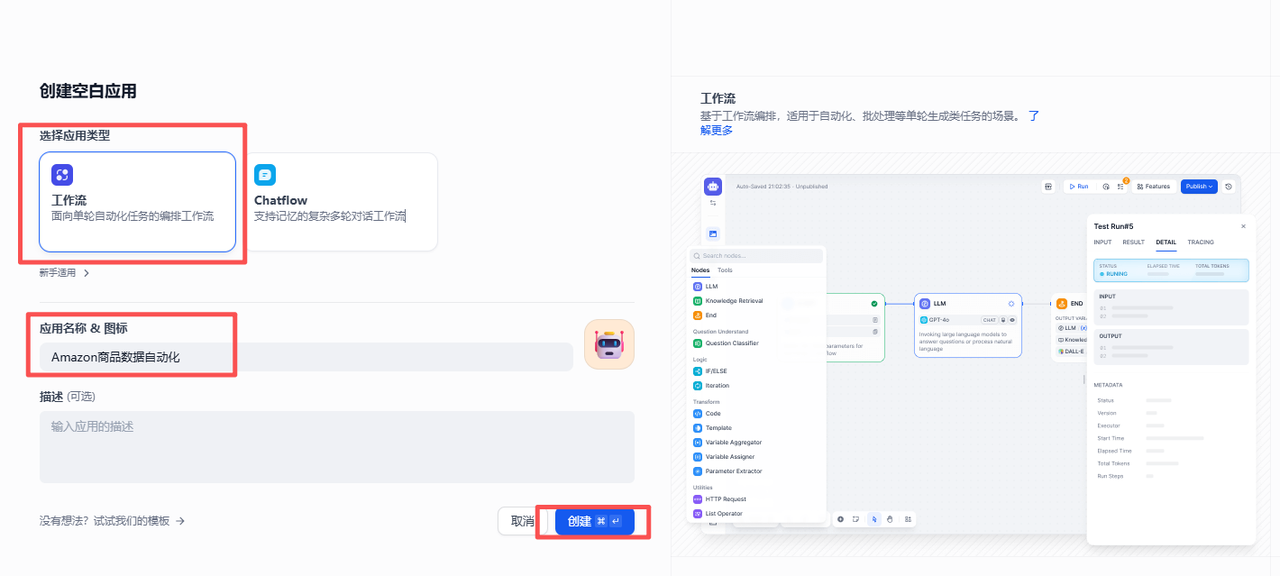Click organize nodes icon in bottom toolbar

click(908, 519)
